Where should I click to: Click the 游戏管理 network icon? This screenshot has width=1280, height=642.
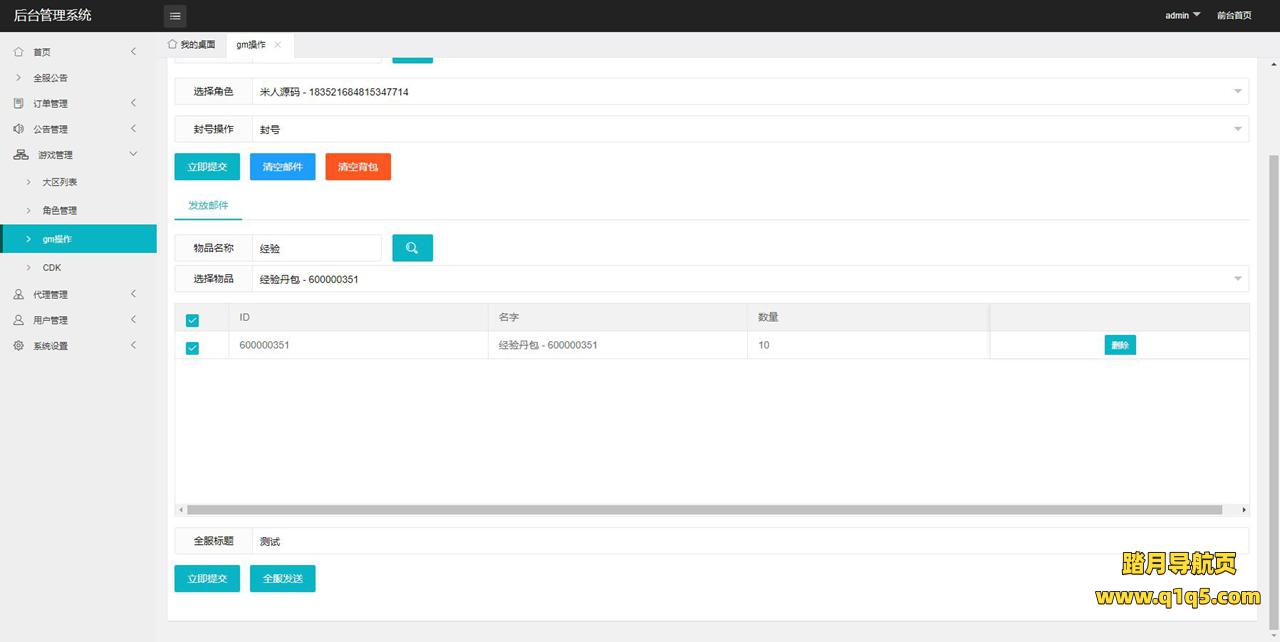[21, 155]
